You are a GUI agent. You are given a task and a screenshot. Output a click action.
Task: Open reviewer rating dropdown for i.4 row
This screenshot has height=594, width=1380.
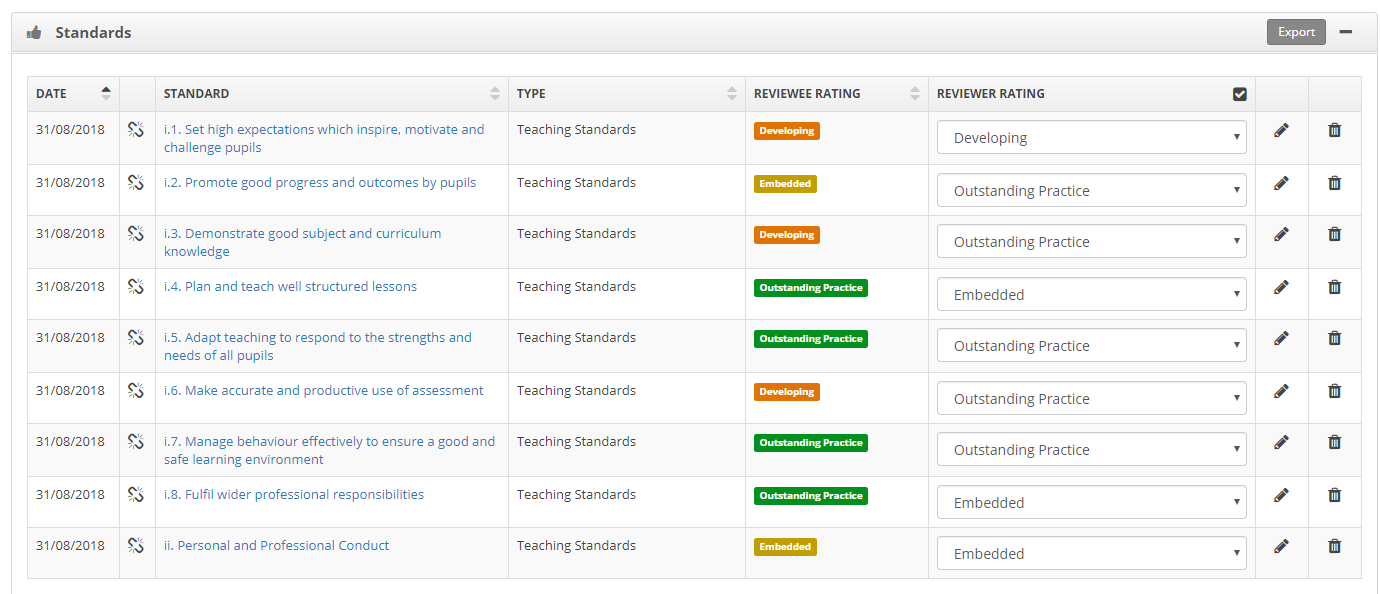click(1091, 295)
